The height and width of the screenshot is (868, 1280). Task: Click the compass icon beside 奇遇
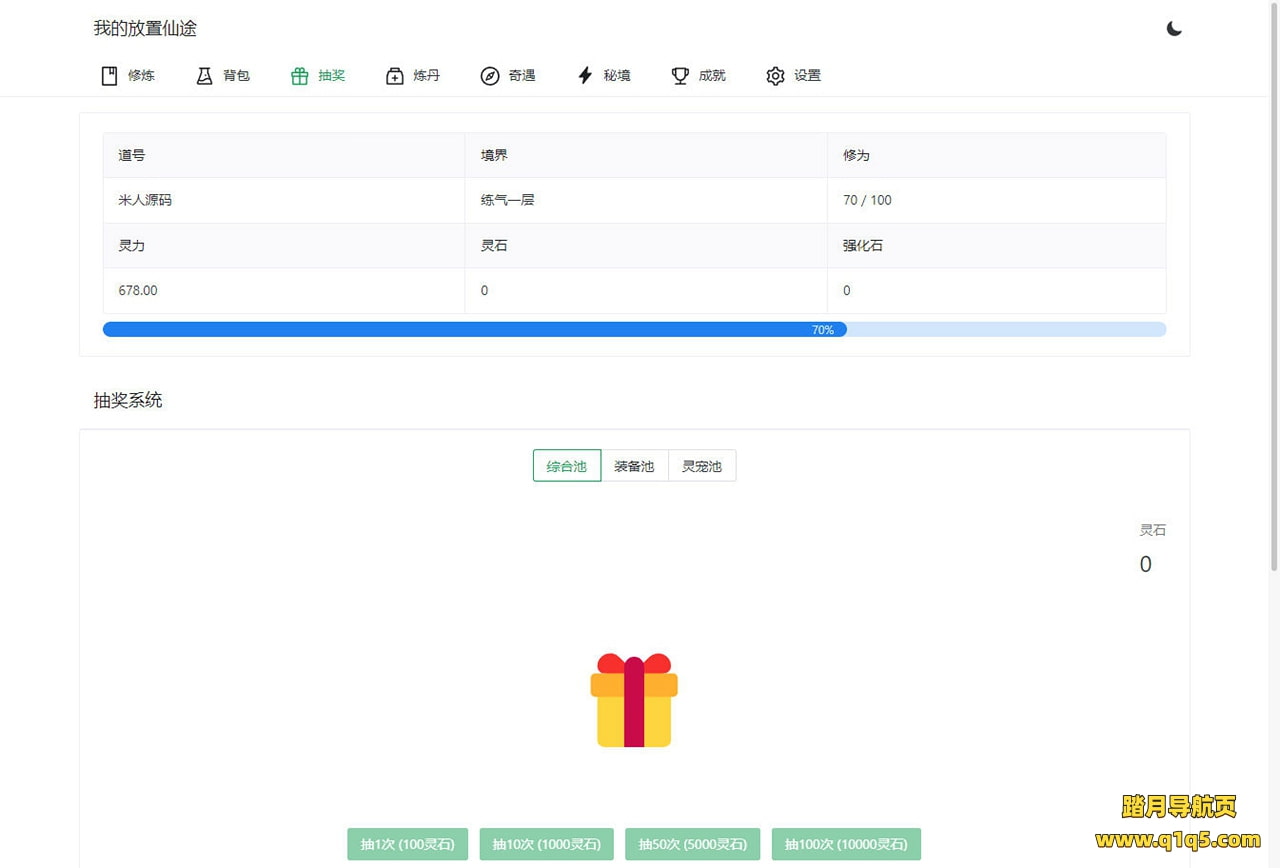tap(490, 76)
